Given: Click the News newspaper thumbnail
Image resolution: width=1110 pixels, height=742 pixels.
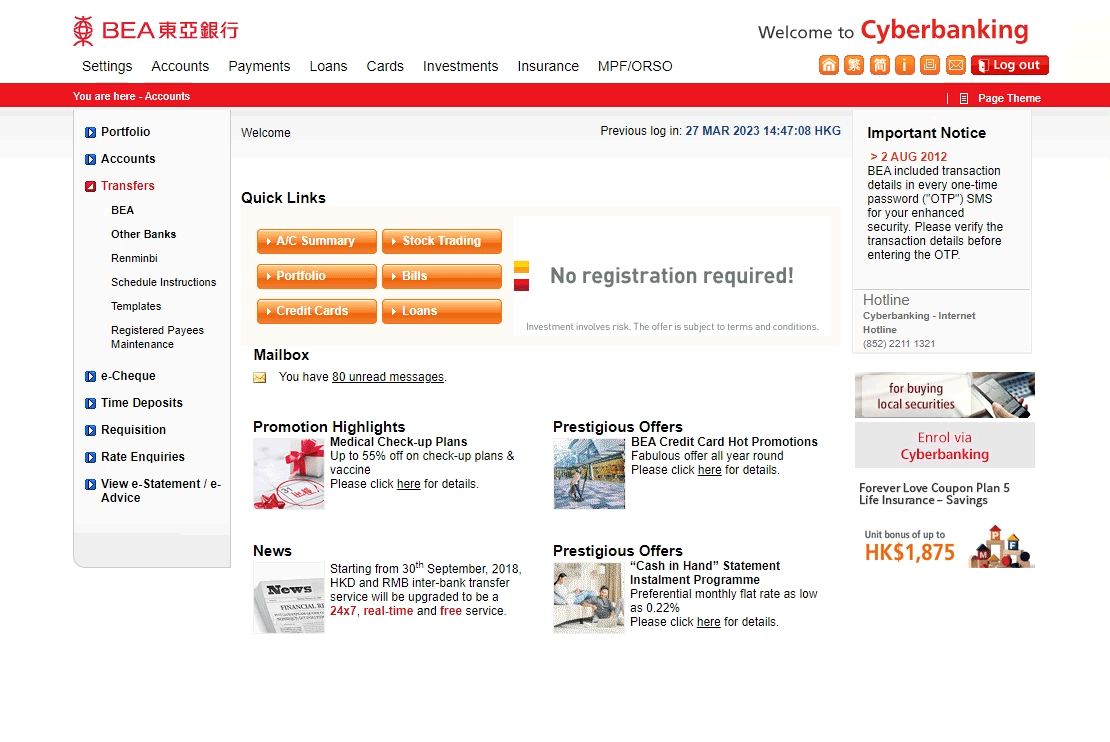Looking at the screenshot, I should [289, 598].
